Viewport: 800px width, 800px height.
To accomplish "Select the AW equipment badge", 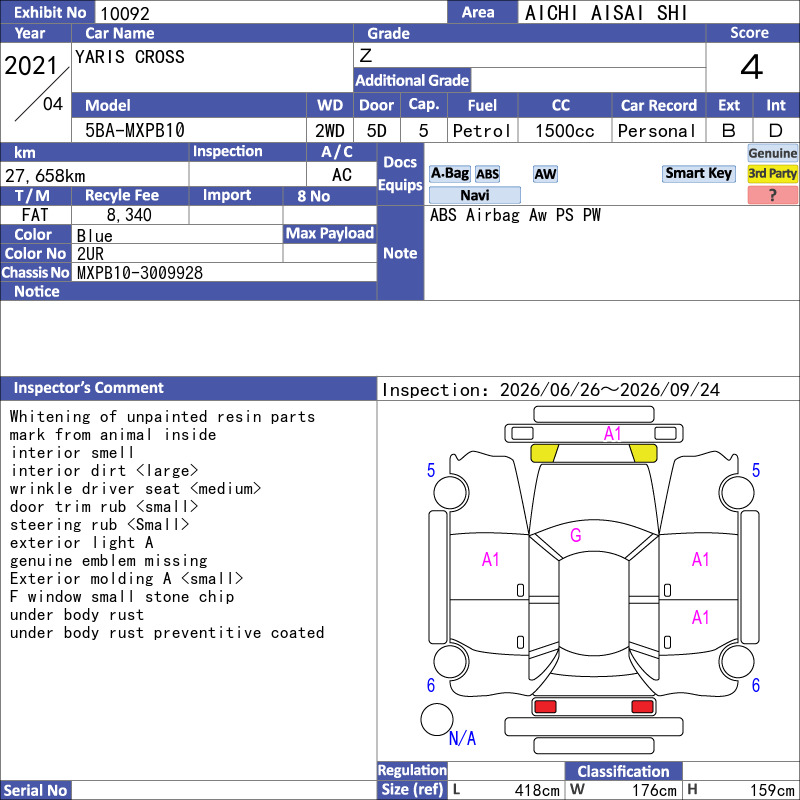I will coord(545,174).
